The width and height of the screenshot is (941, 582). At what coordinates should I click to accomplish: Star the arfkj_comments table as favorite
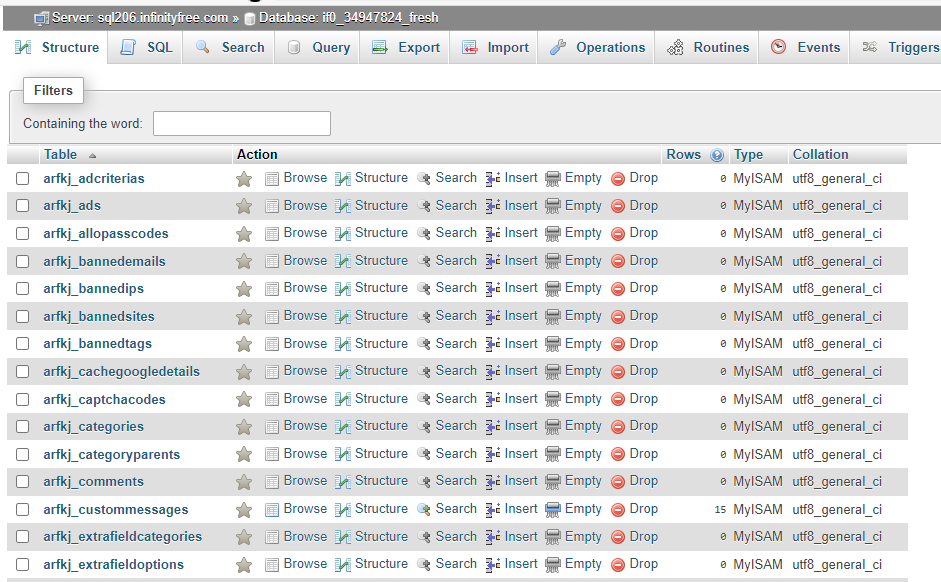(x=243, y=482)
